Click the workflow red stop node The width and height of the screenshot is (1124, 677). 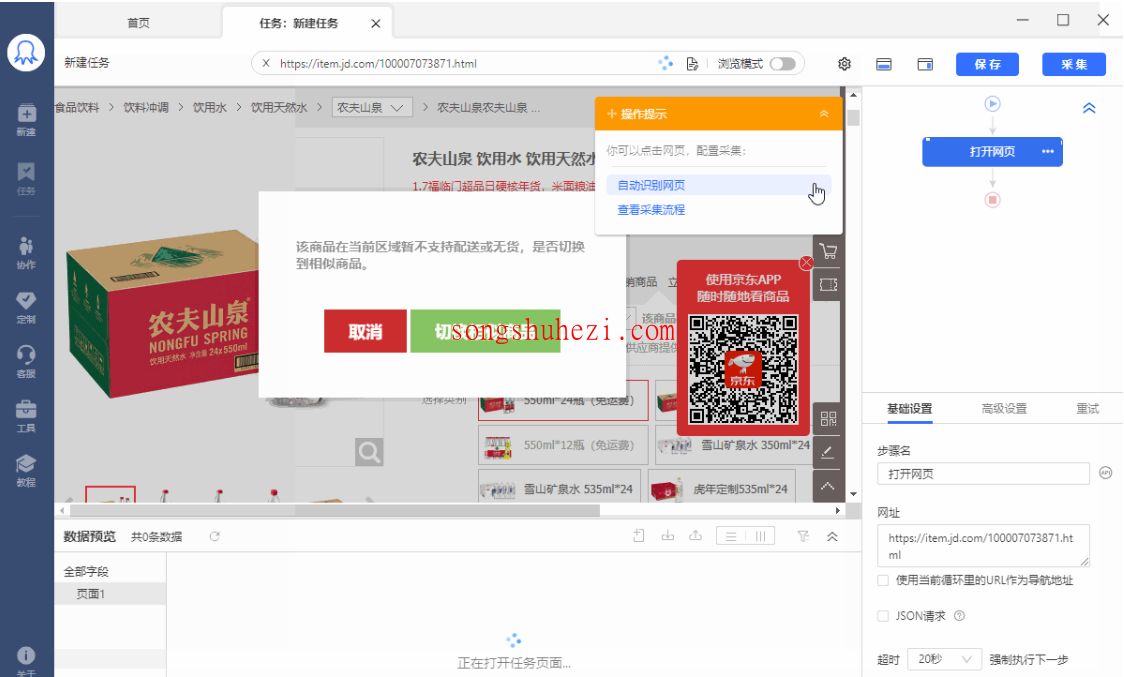[x=992, y=199]
